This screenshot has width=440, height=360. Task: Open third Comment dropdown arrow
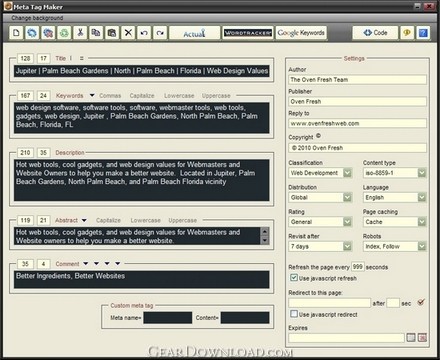pyautogui.click(x=107, y=263)
